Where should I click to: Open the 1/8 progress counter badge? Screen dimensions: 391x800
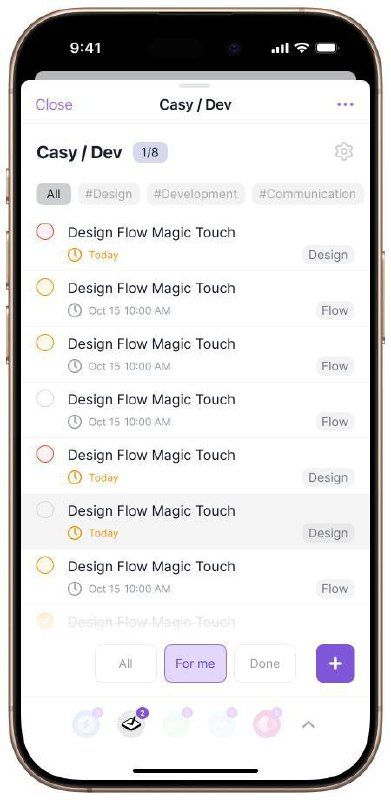coord(150,153)
